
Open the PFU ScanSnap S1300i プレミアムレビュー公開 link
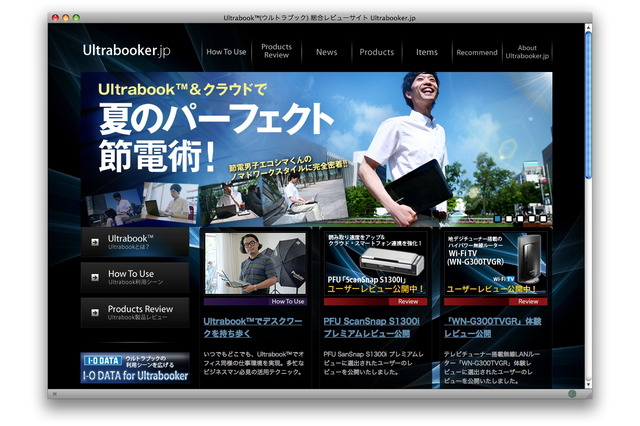[371, 327]
